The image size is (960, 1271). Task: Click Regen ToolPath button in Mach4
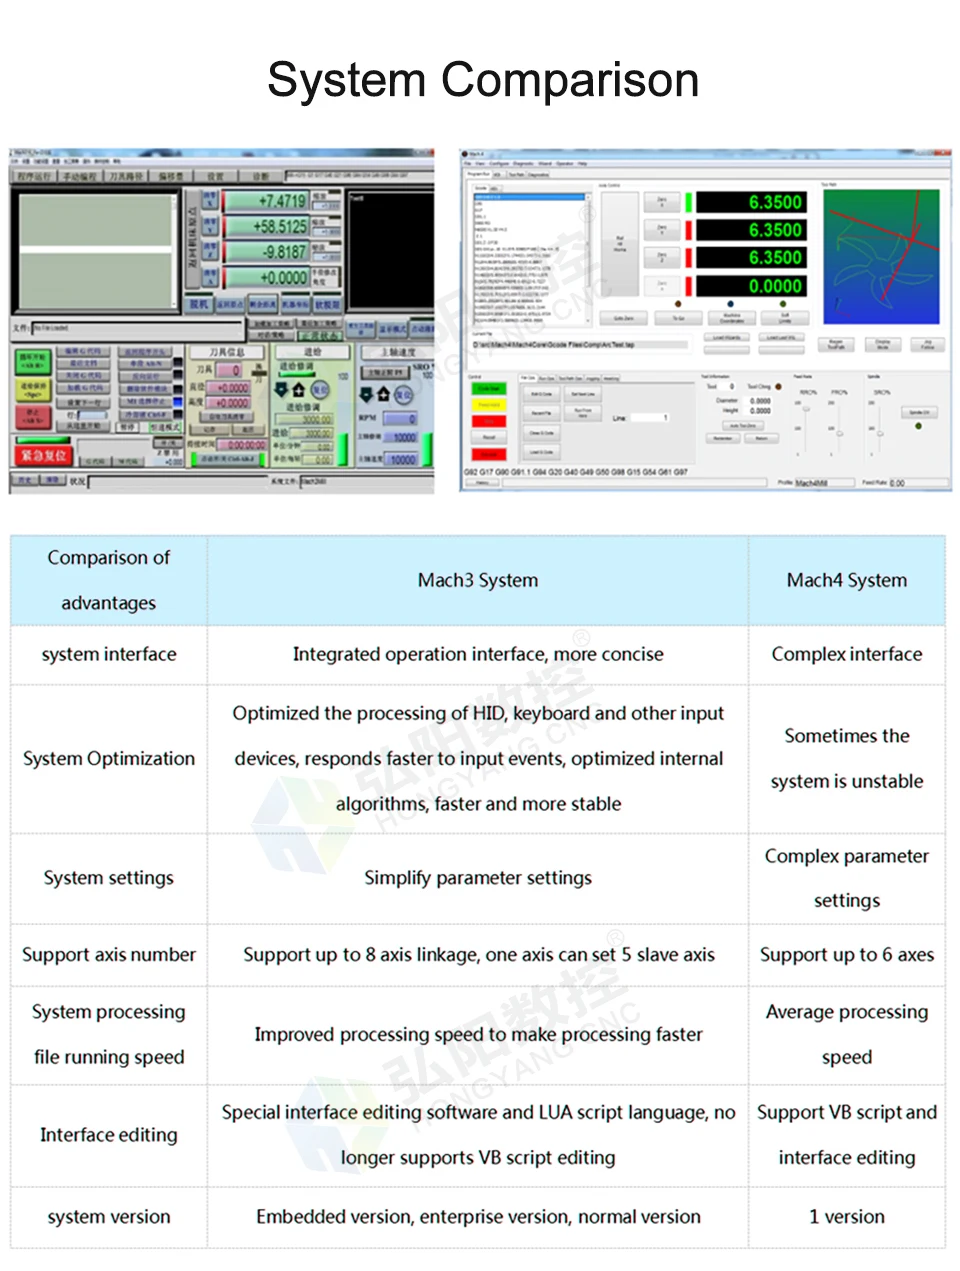click(835, 344)
